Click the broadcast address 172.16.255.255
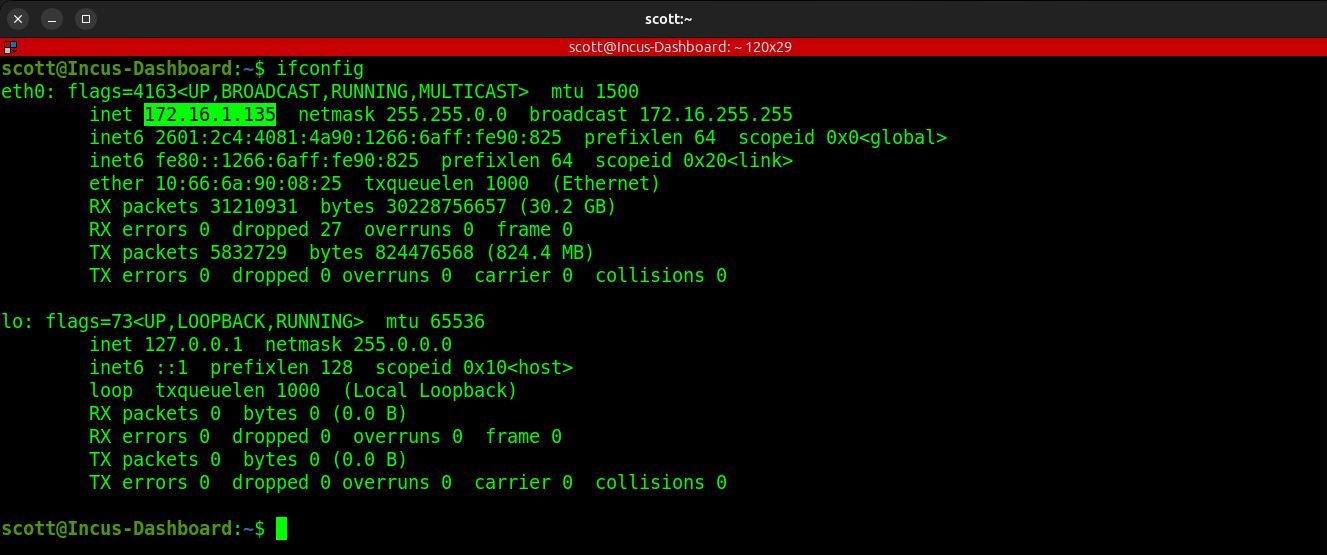1327x555 pixels. tap(716, 115)
